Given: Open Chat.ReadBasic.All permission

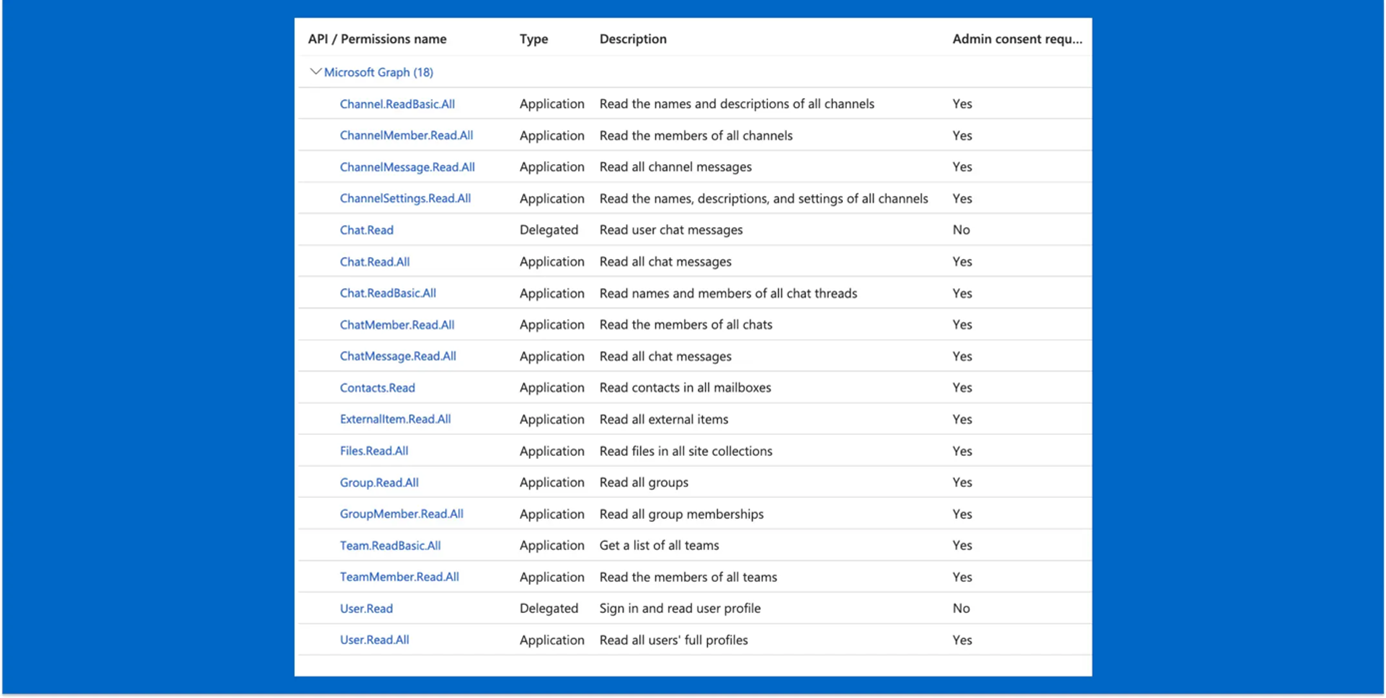Looking at the screenshot, I should (387, 293).
